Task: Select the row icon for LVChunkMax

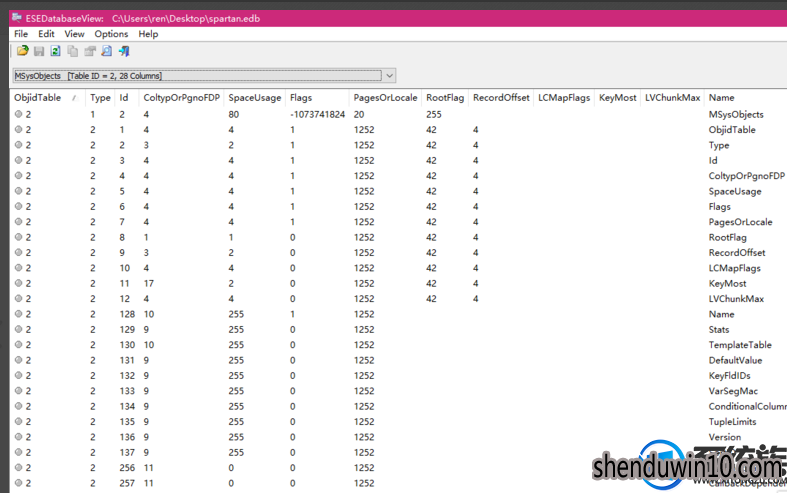Action: tap(19, 298)
